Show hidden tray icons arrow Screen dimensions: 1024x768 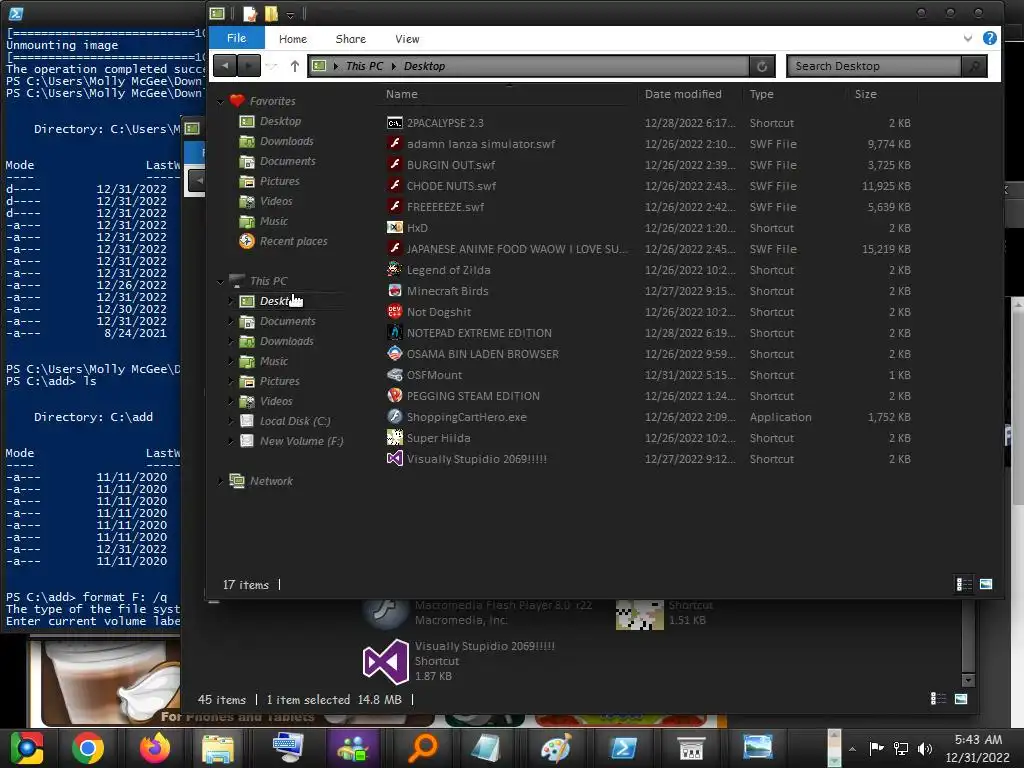852,748
